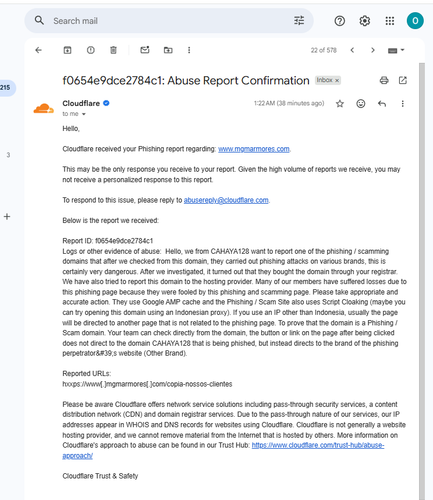Click the verified sender badge

106,103
